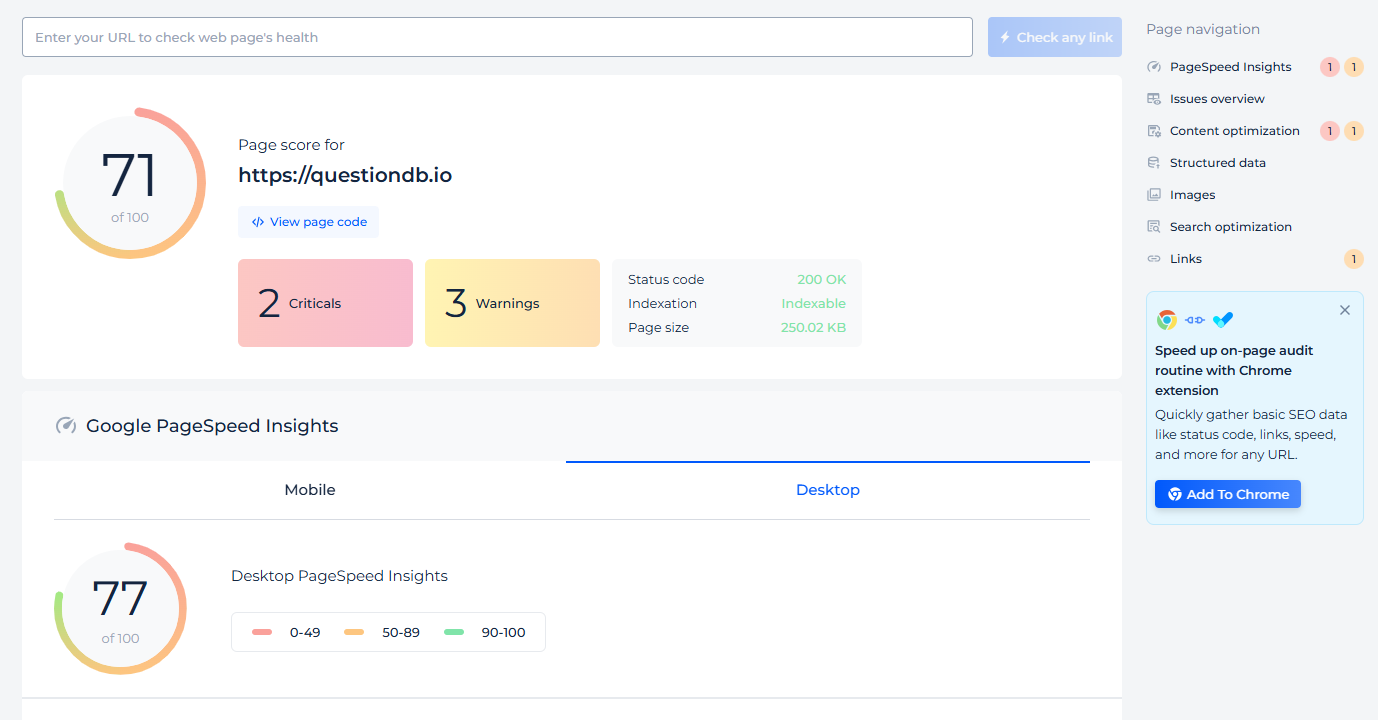Viewport: 1378px width, 720px height.
Task: Click the Images nav icon
Action: point(1153,195)
